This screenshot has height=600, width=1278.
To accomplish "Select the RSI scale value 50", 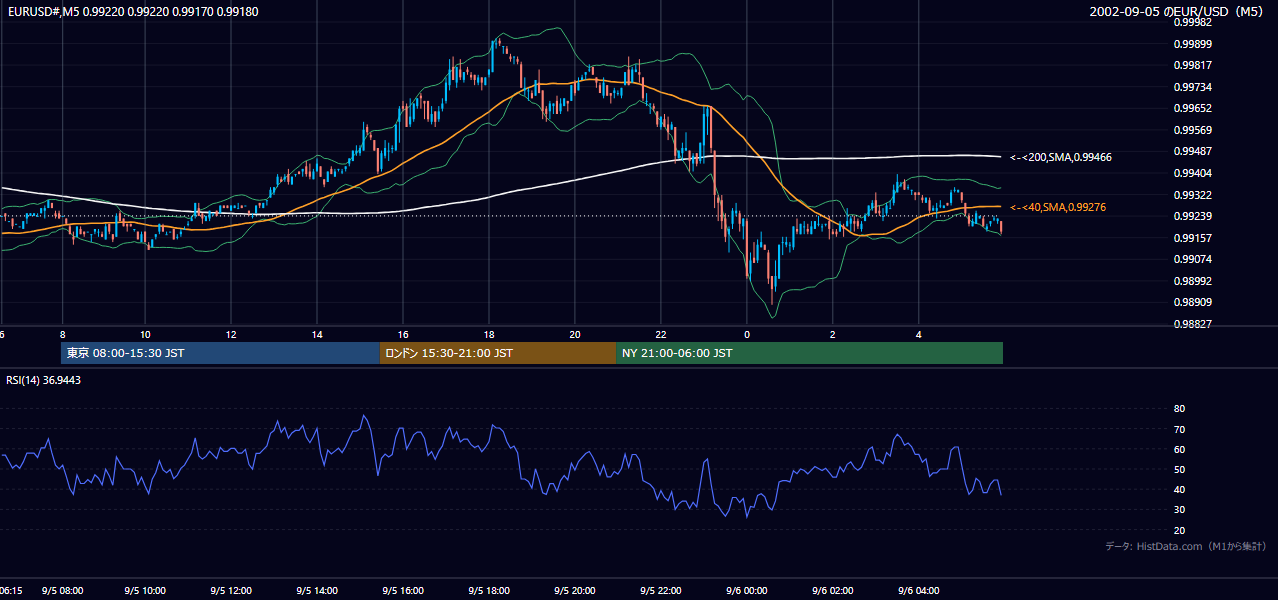I will pyautogui.click(x=1180, y=469).
